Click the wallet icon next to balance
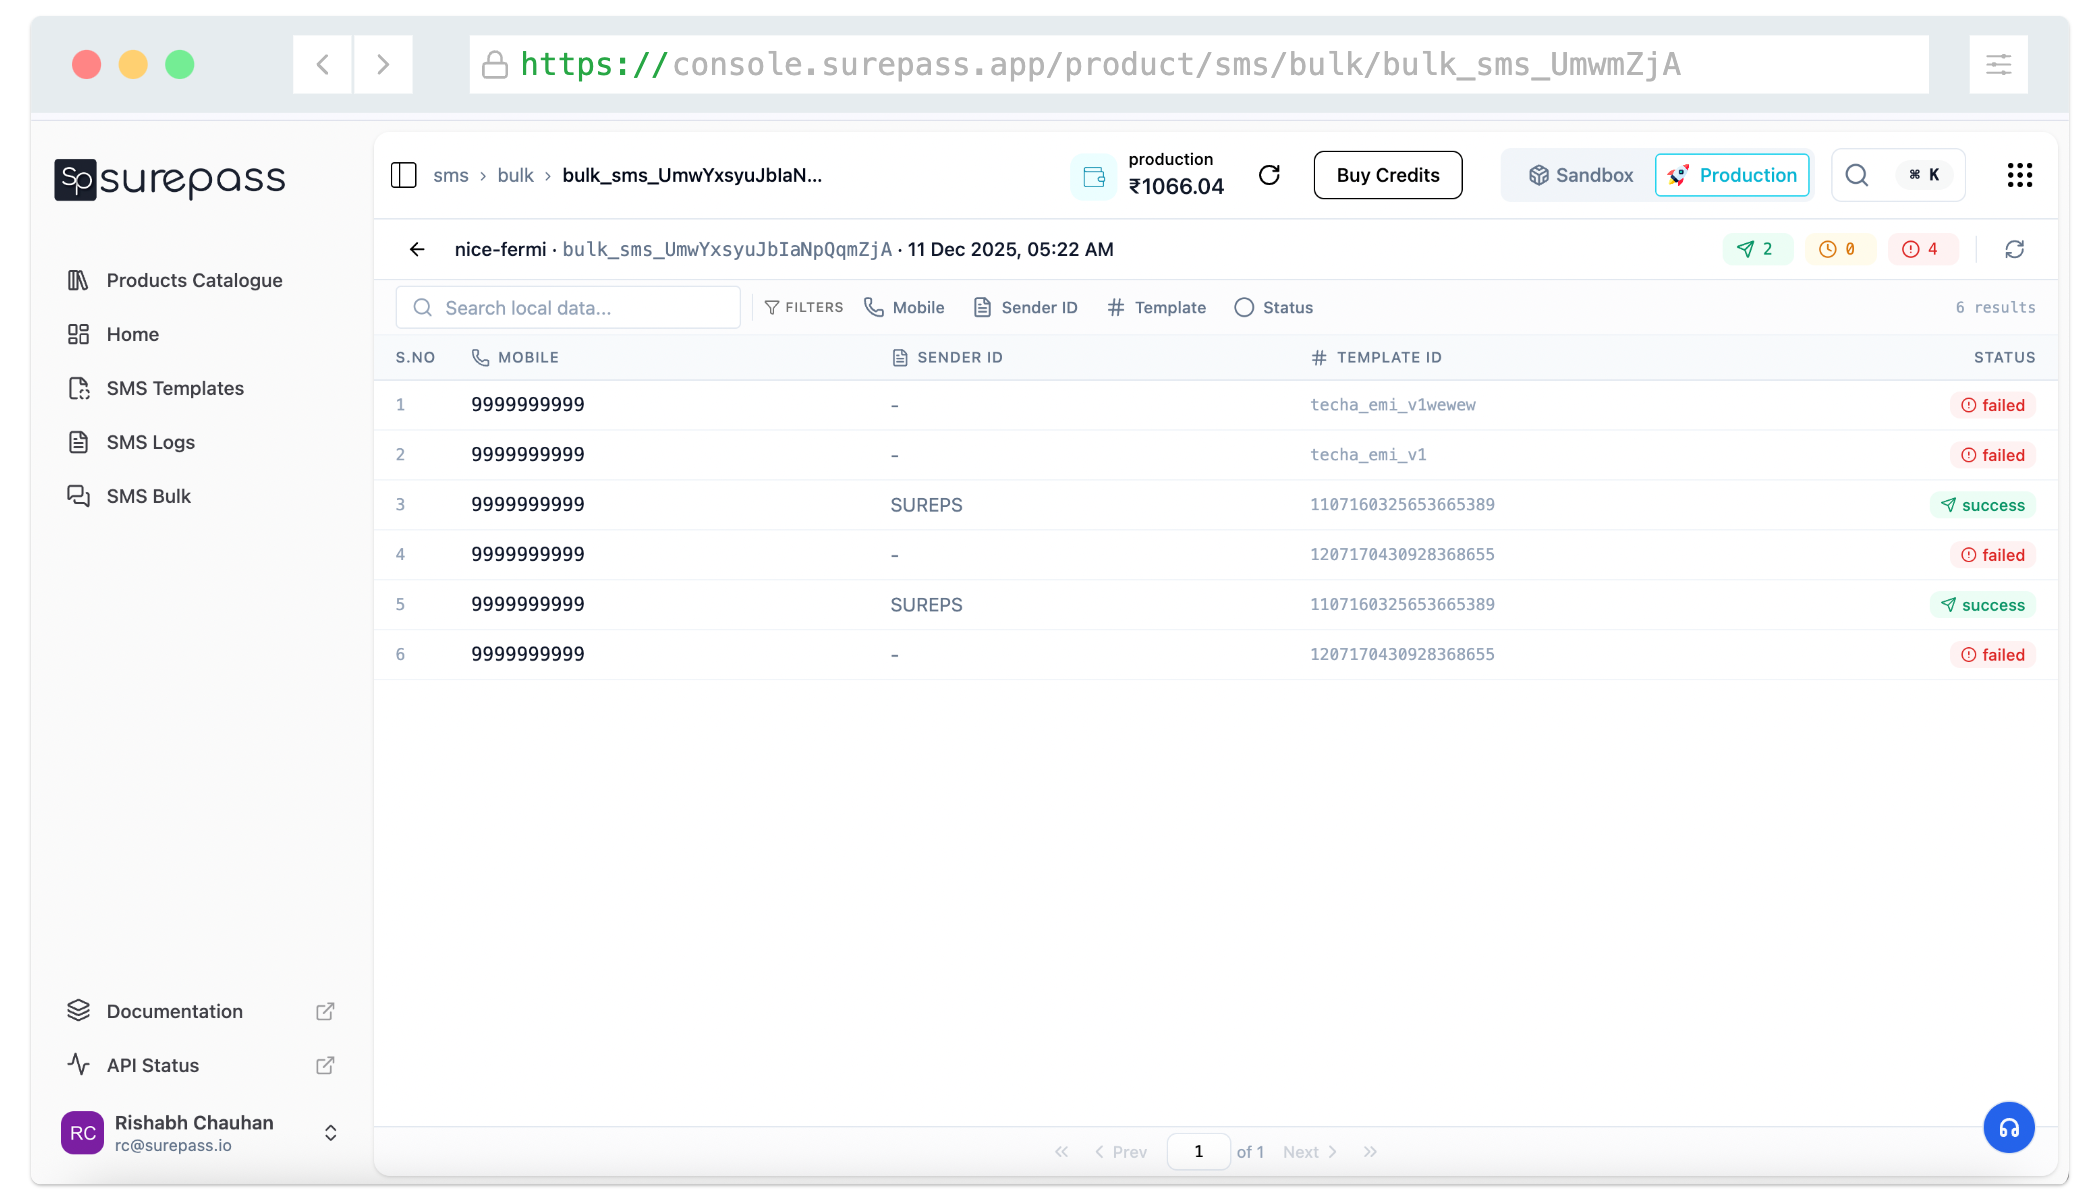 pos(1094,177)
